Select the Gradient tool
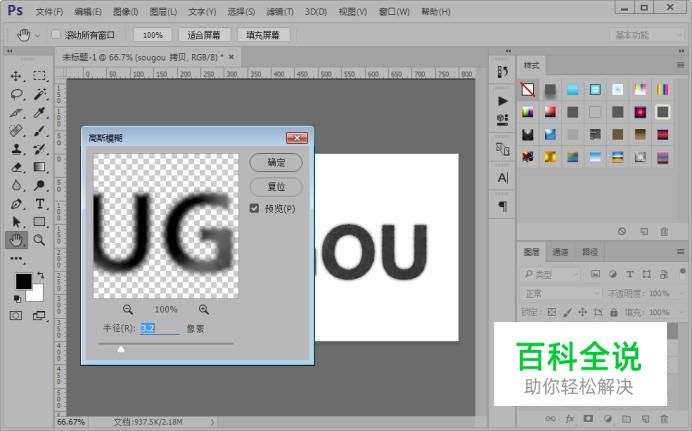The height and width of the screenshot is (431, 692). 39,167
